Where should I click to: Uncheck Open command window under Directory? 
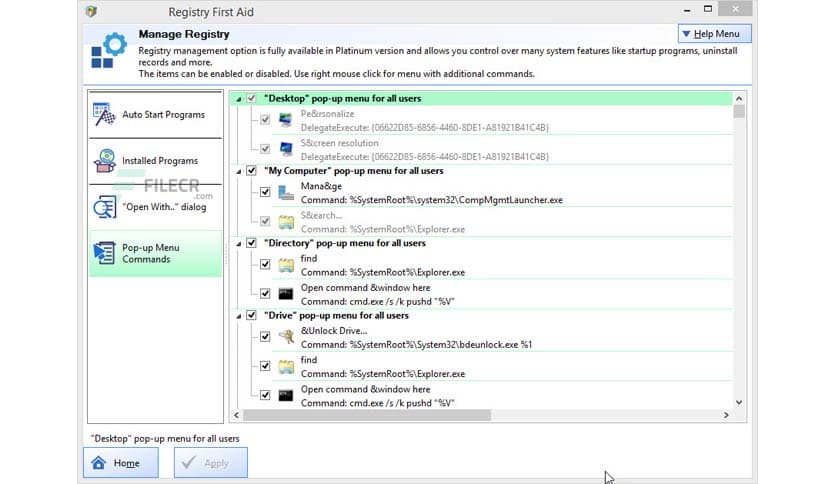[265, 294]
